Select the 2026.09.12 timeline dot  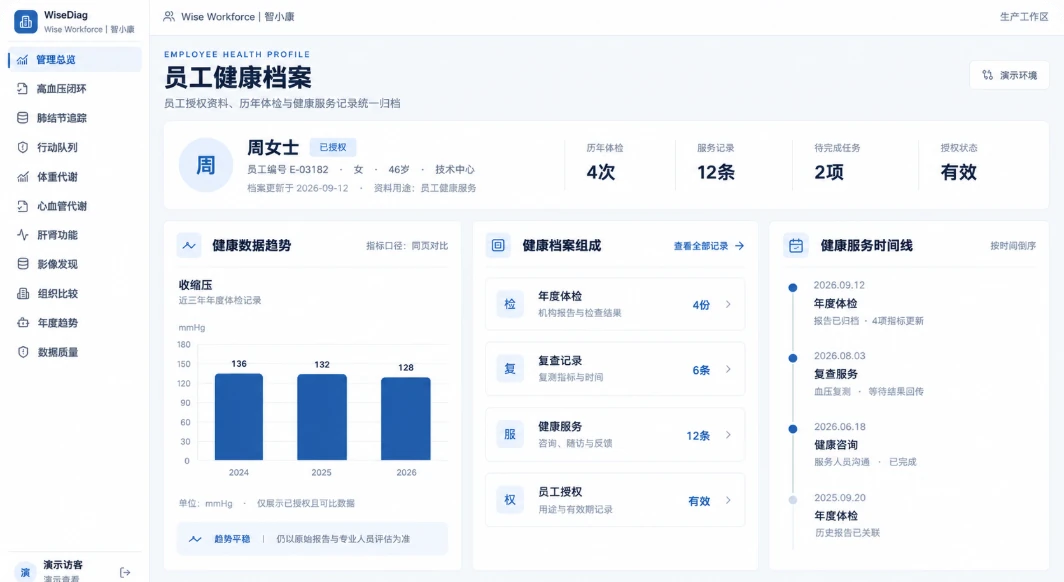pyautogui.click(x=793, y=288)
